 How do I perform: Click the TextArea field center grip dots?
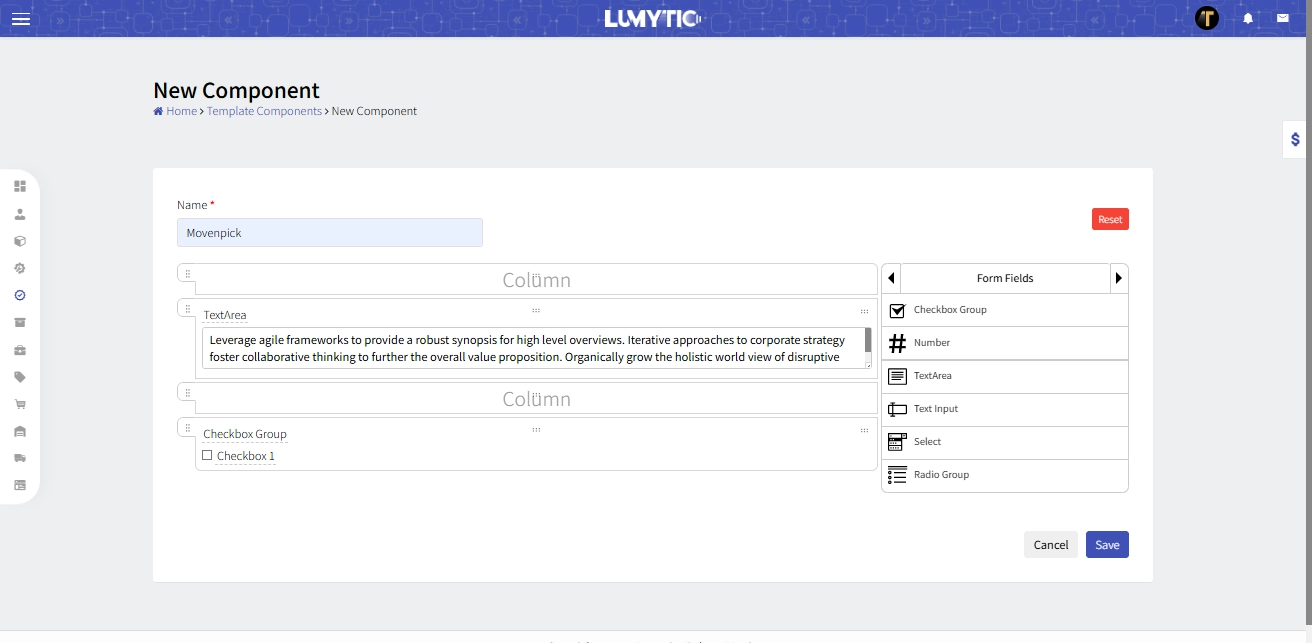pos(536,311)
